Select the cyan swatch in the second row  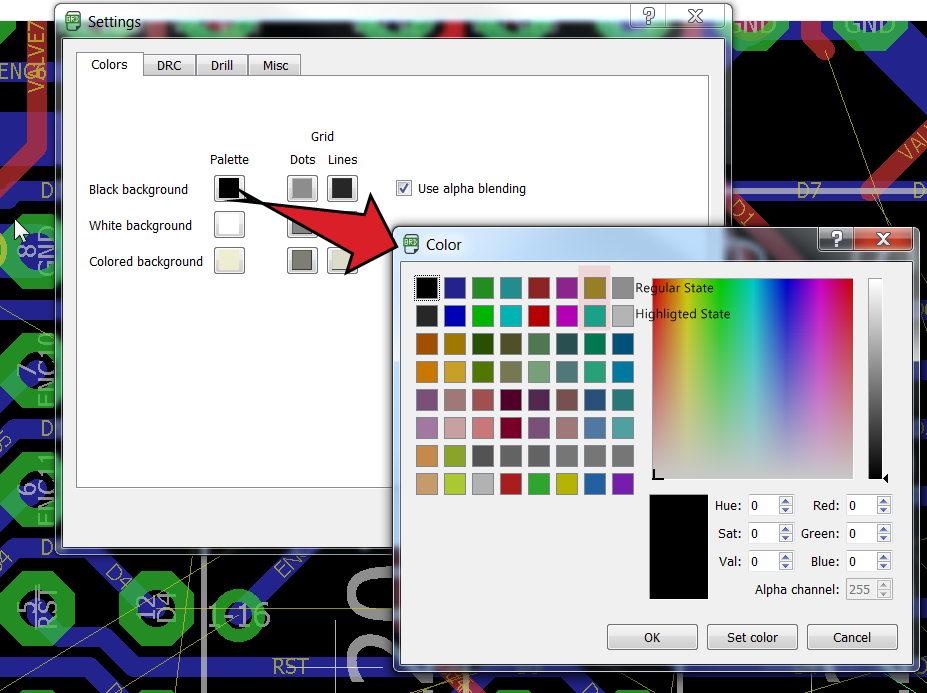click(511, 316)
